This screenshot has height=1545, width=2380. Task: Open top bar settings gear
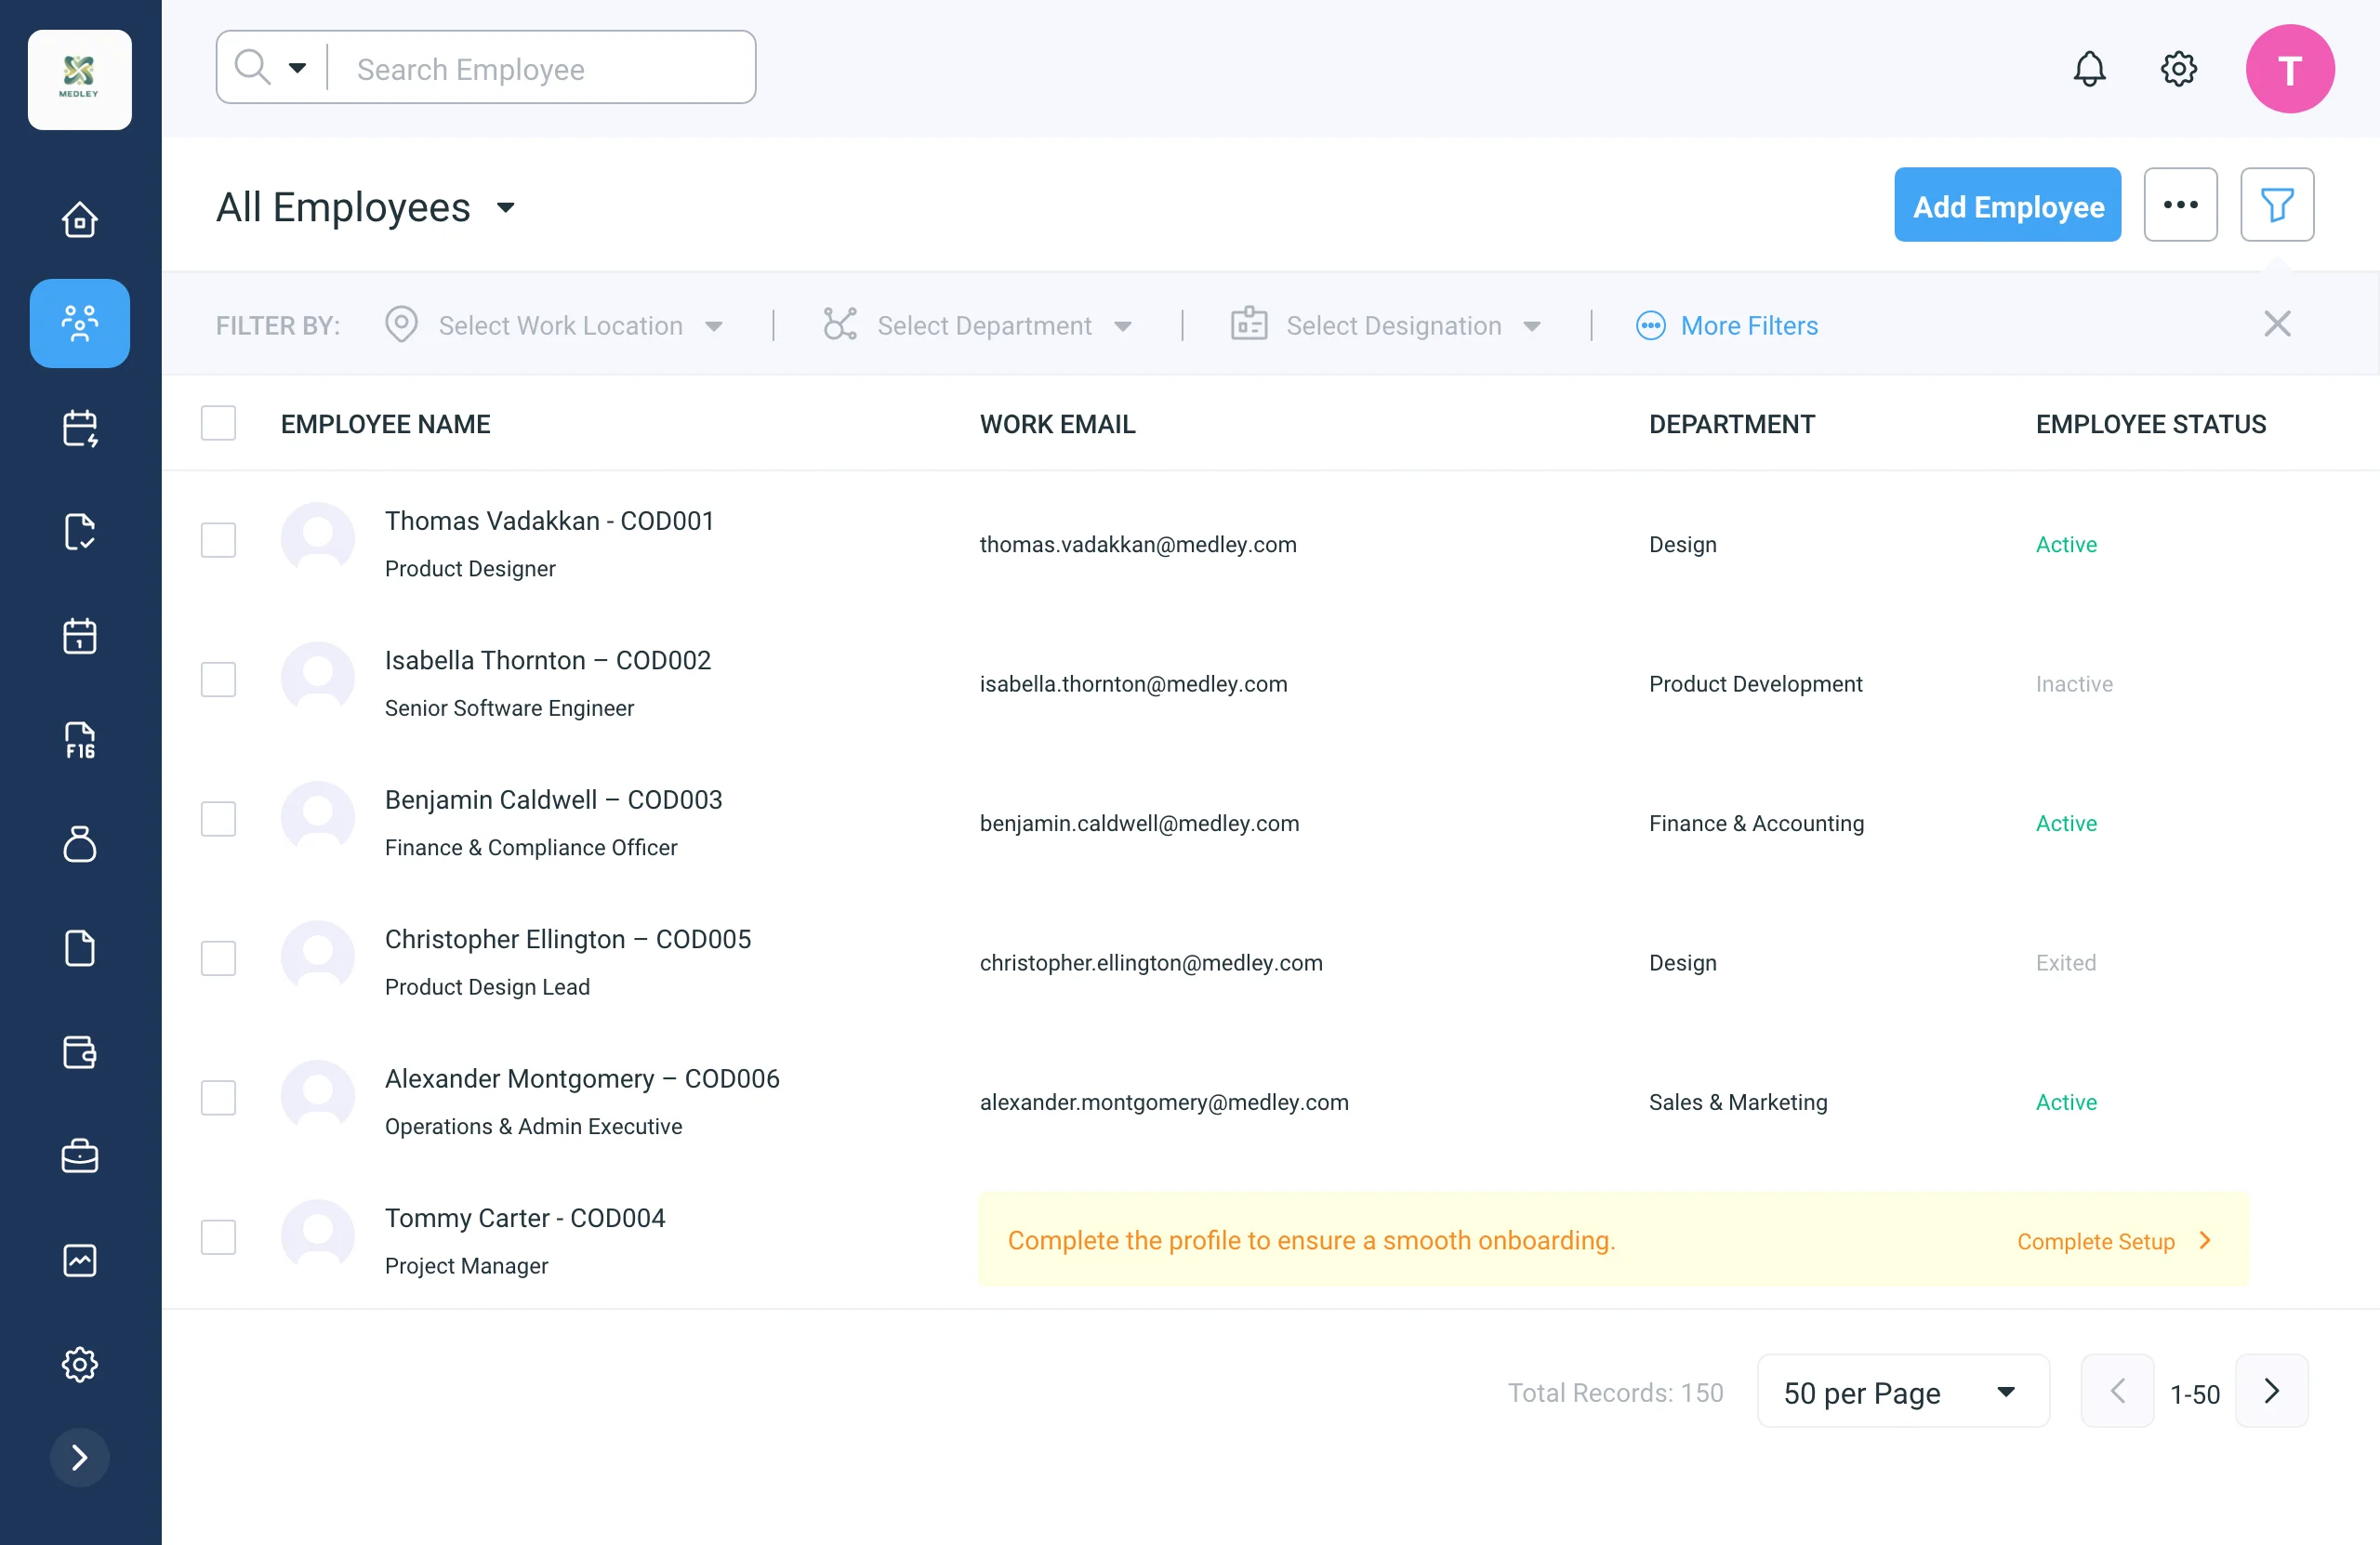[2178, 69]
